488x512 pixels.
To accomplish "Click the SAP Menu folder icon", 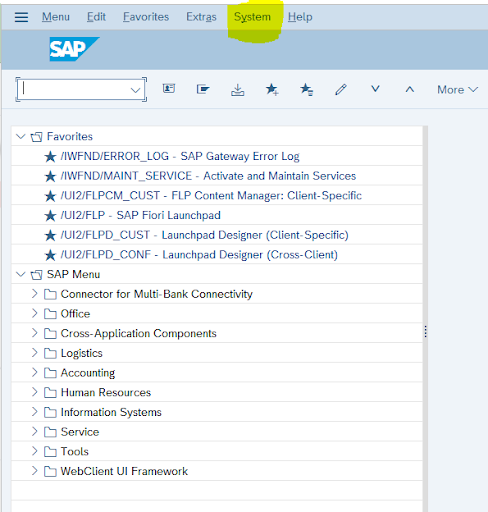I will pos(36,275).
